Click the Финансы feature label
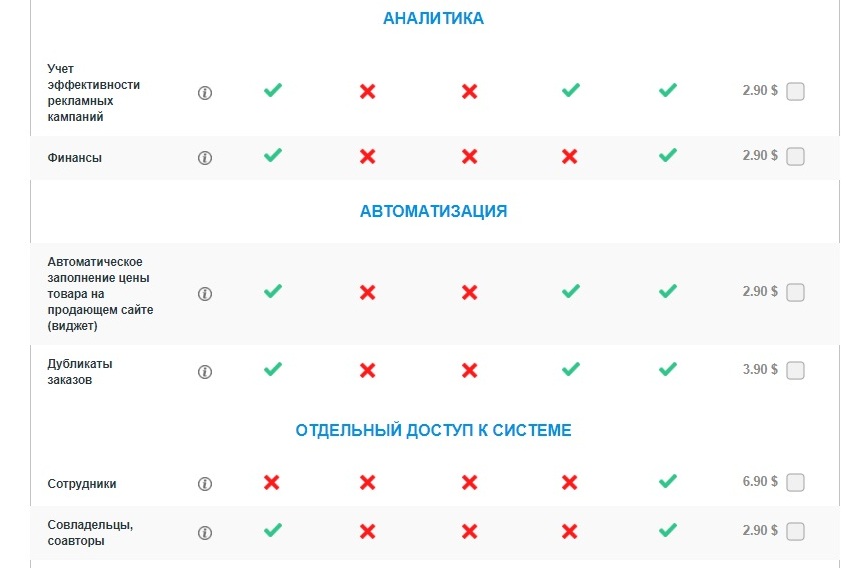This screenshot has height=568, width=865. [x=75, y=157]
